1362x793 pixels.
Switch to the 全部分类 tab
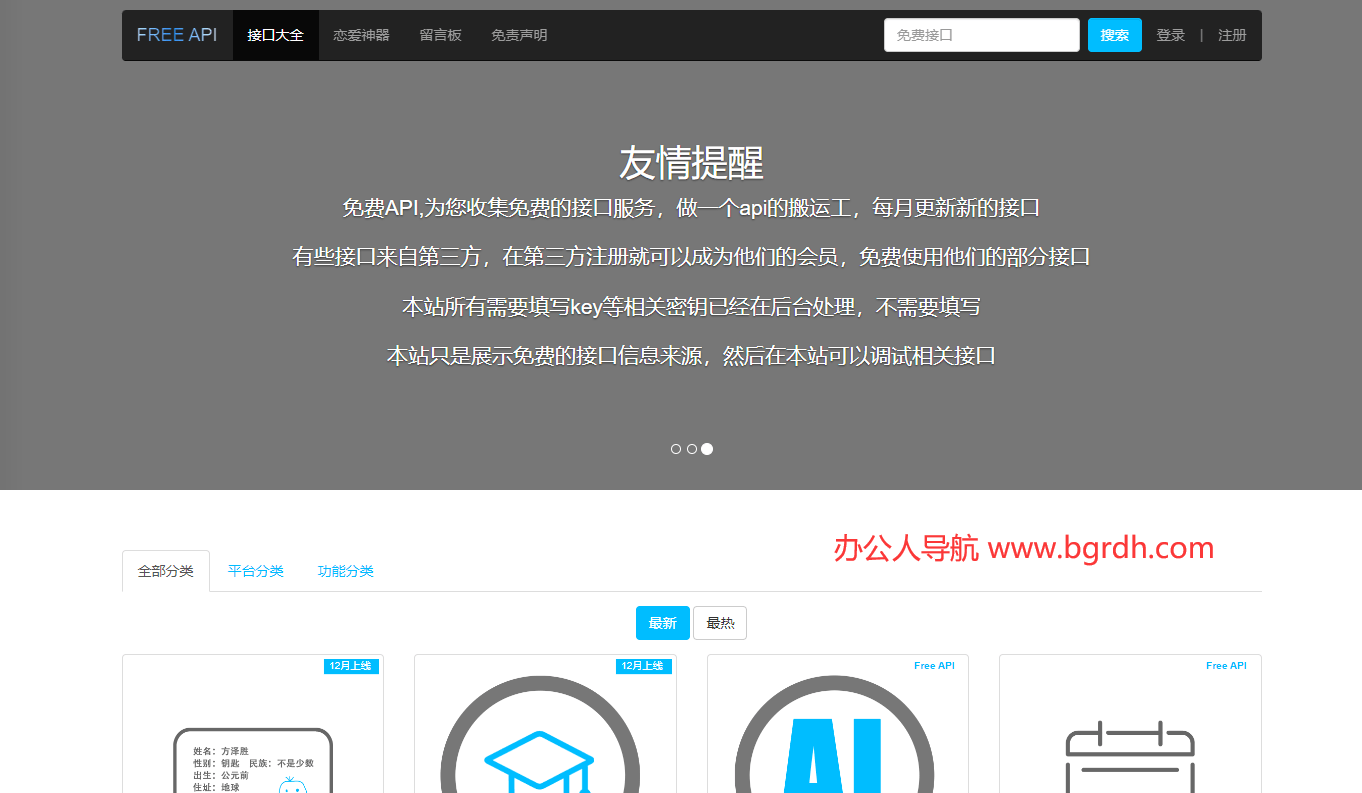click(166, 571)
